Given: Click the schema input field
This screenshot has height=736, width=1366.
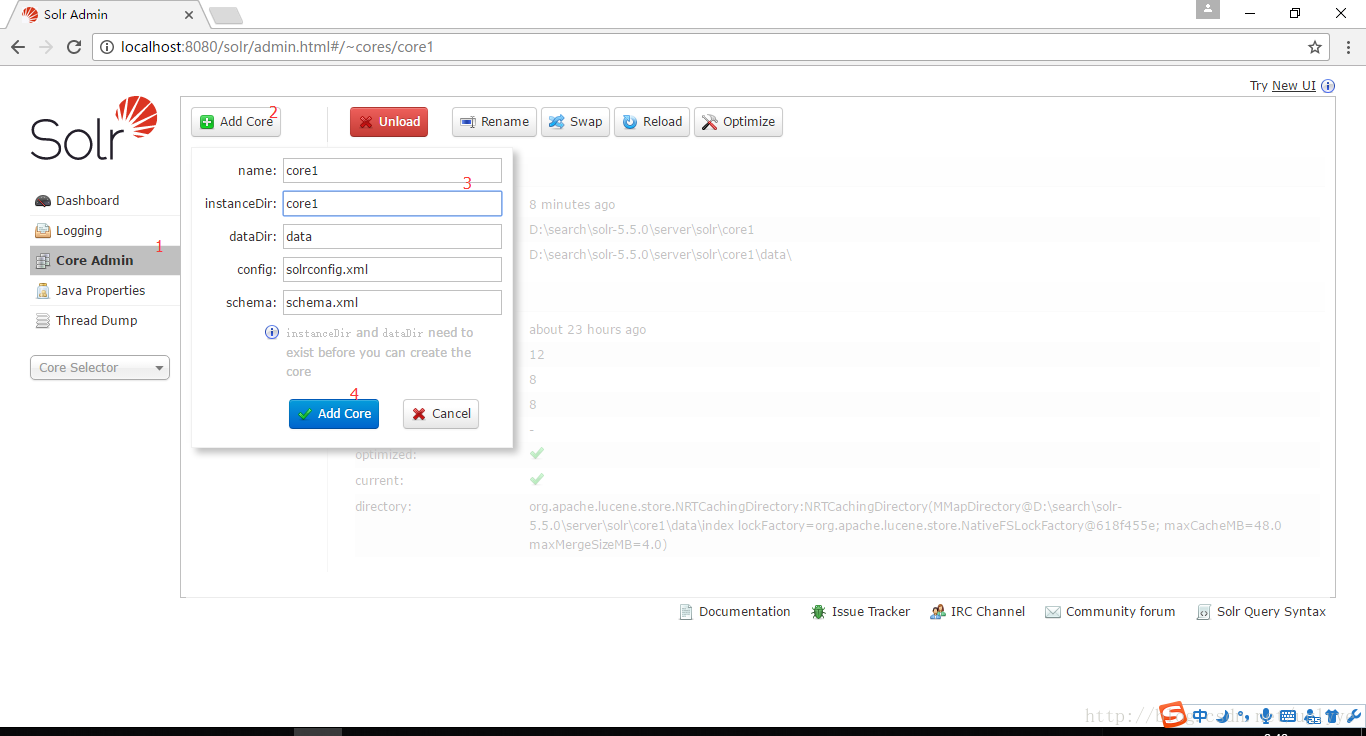Looking at the screenshot, I should (392, 302).
